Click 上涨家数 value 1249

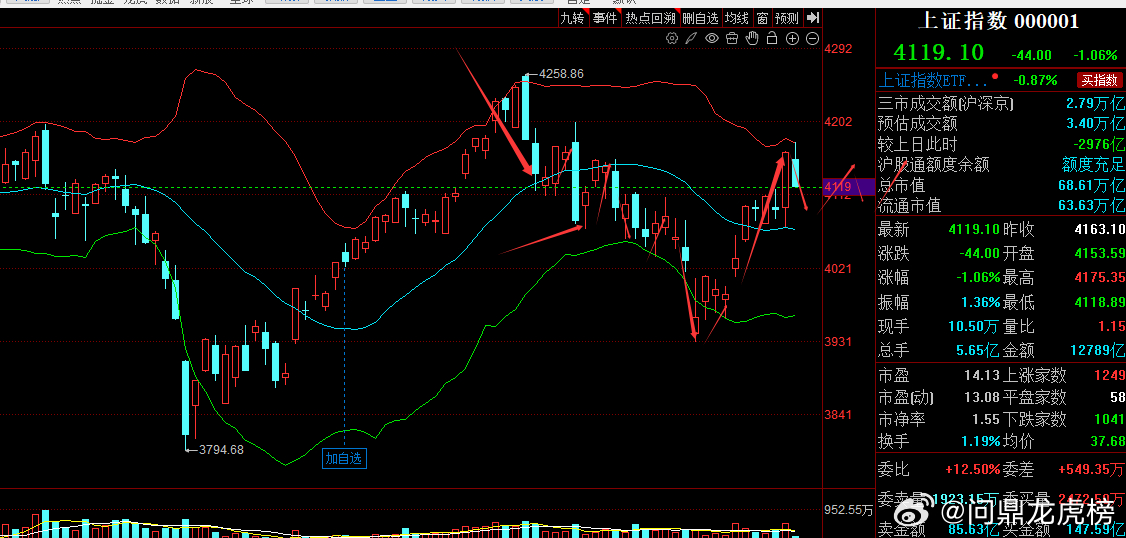click(1109, 375)
